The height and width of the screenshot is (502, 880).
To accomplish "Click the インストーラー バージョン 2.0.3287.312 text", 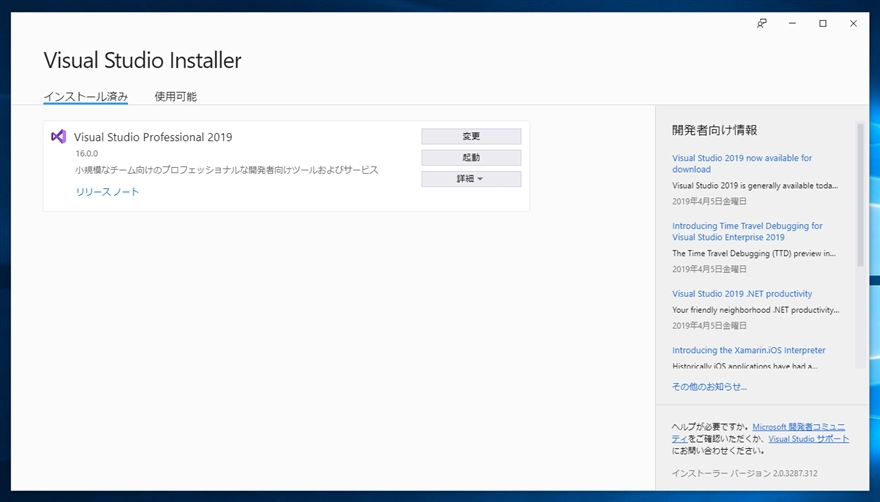I will click(744, 473).
